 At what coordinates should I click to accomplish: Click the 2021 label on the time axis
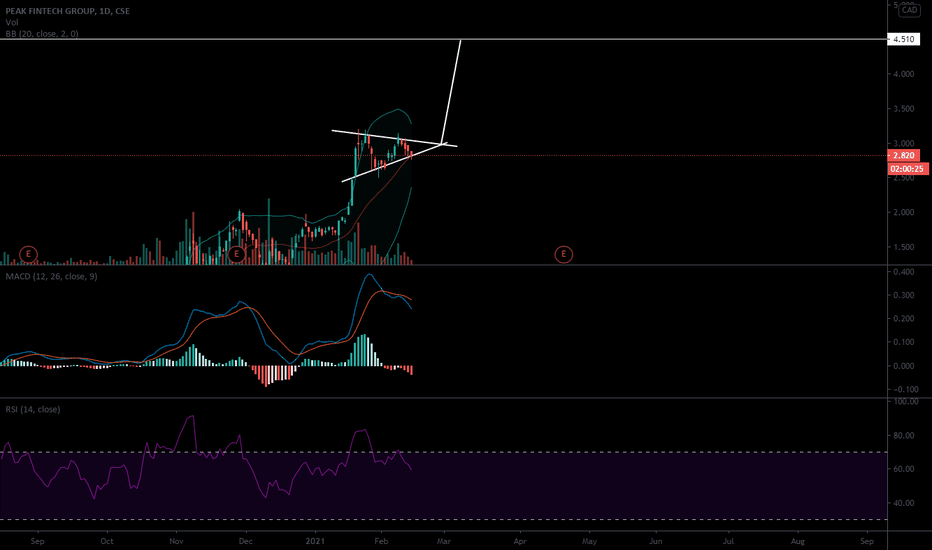point(315,541)
